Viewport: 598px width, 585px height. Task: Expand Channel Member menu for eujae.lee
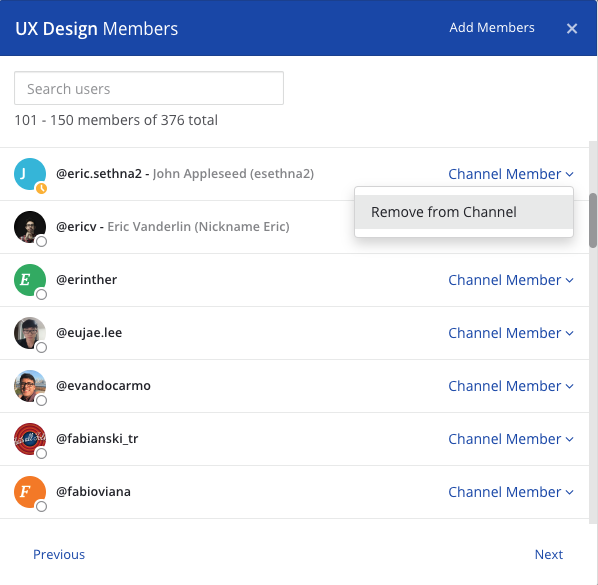point(511,333)
